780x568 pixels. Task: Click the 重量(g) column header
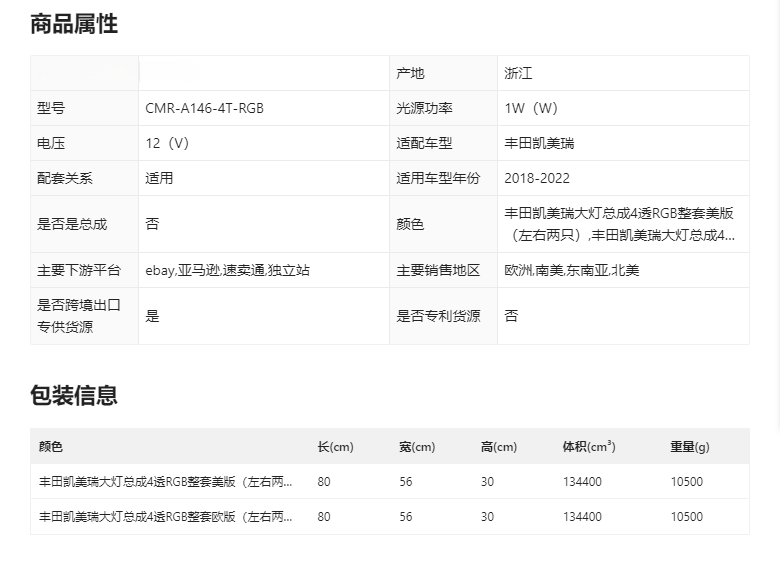690,447
